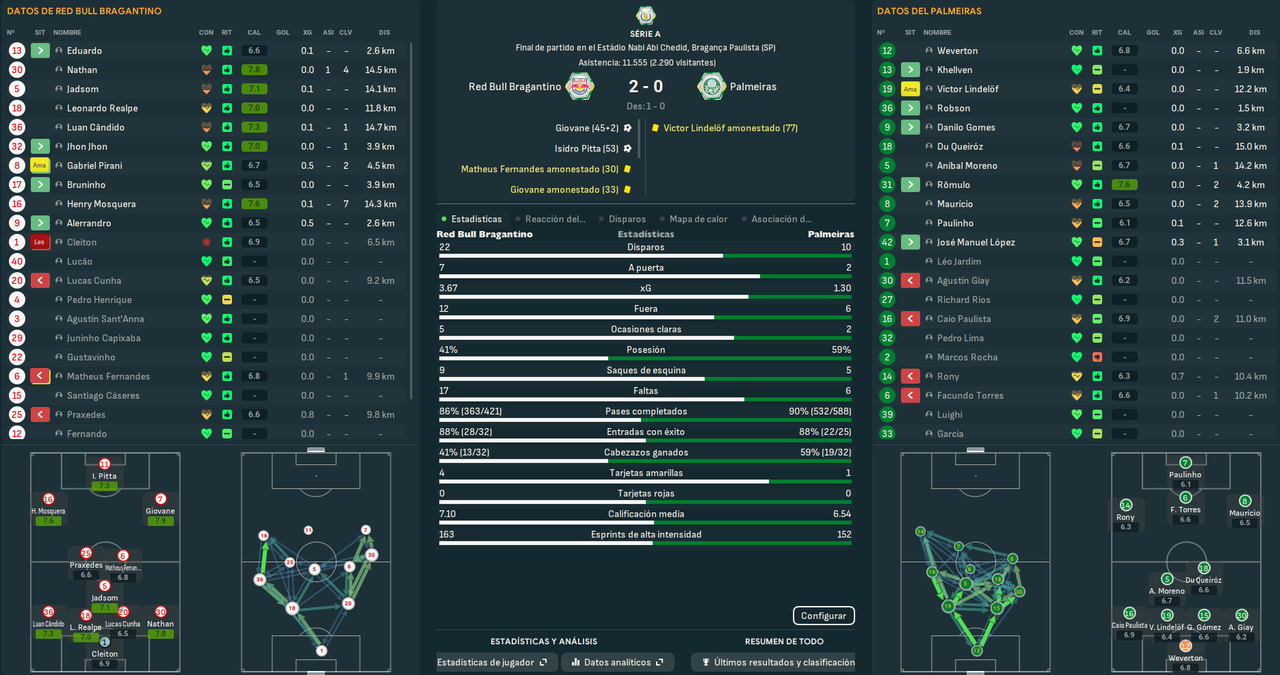Click yellow card icon next to Matheus Fernandes amonestado
Image resolution: width=1280 pixels, height=675 pixels.
click(x=627, y=169)
